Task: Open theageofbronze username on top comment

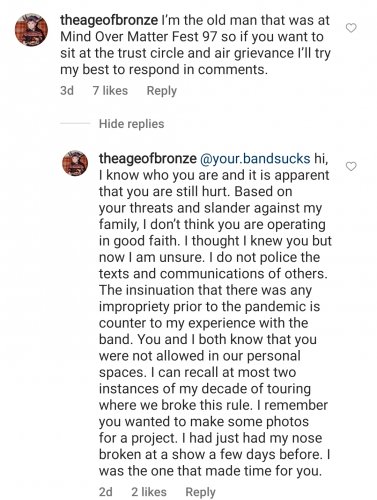Action: coord(109,20)
